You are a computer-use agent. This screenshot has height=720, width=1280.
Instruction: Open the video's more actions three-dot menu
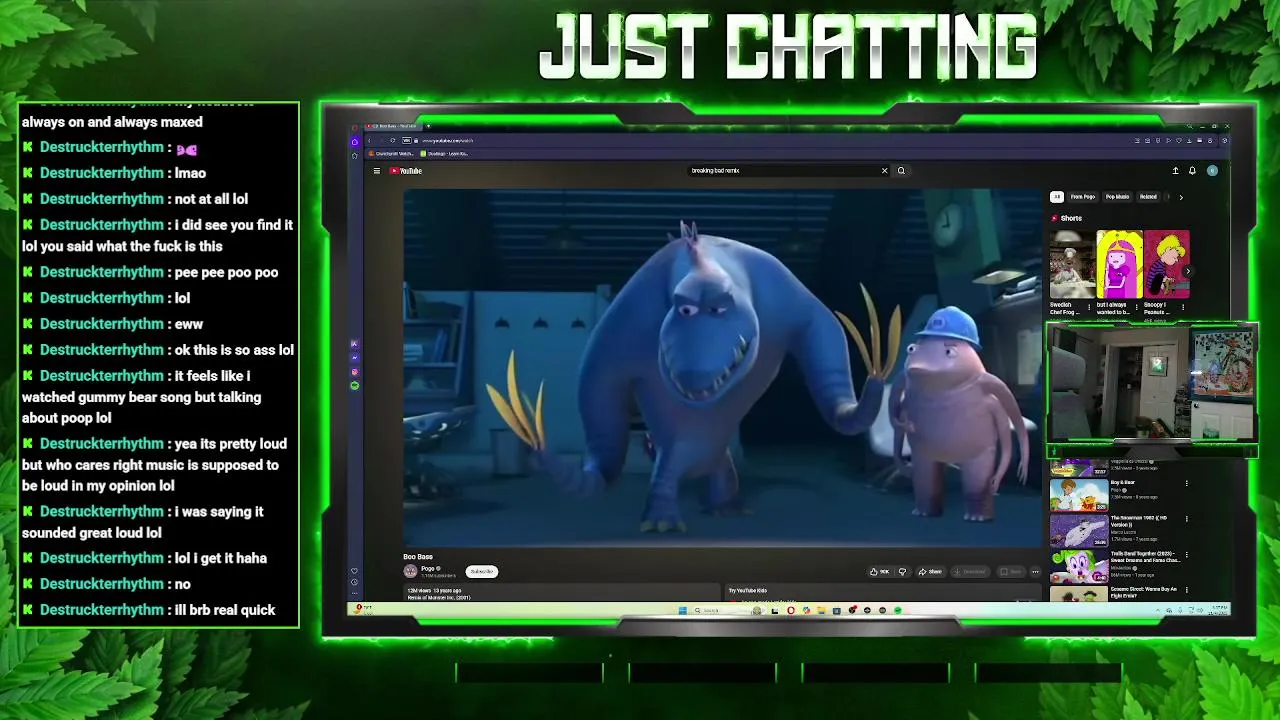coord(1035,572)
